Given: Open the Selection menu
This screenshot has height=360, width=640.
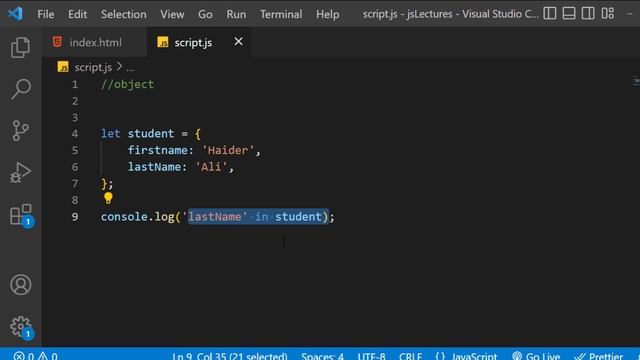Looking at the screenshot, I should pos(124,14).
